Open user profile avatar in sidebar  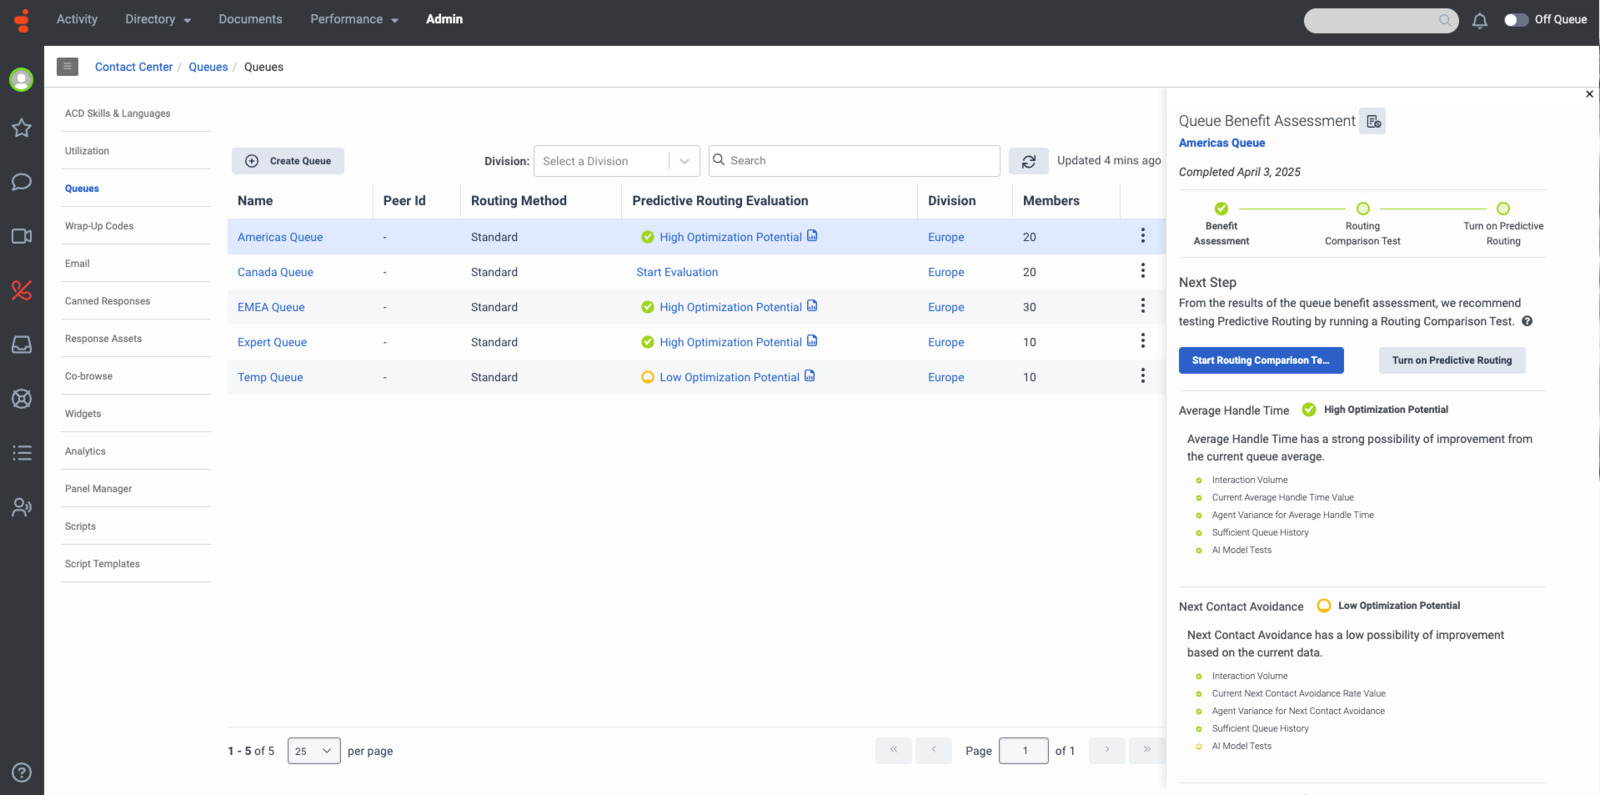[21, 79]
